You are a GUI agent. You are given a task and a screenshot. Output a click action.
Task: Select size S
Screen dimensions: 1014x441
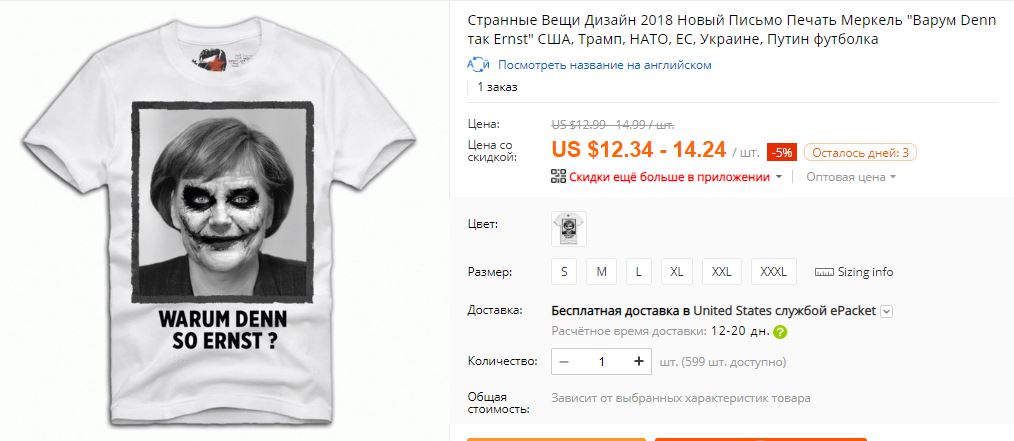564,272
